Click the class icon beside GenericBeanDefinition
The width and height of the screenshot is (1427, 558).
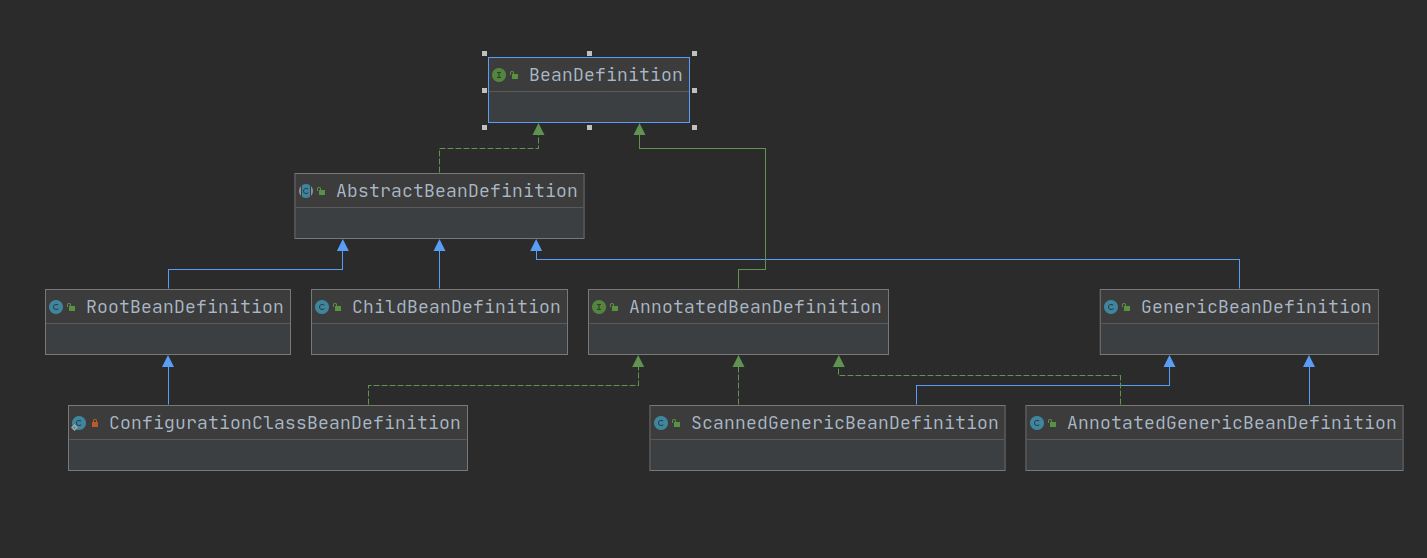coord(1111,307)
